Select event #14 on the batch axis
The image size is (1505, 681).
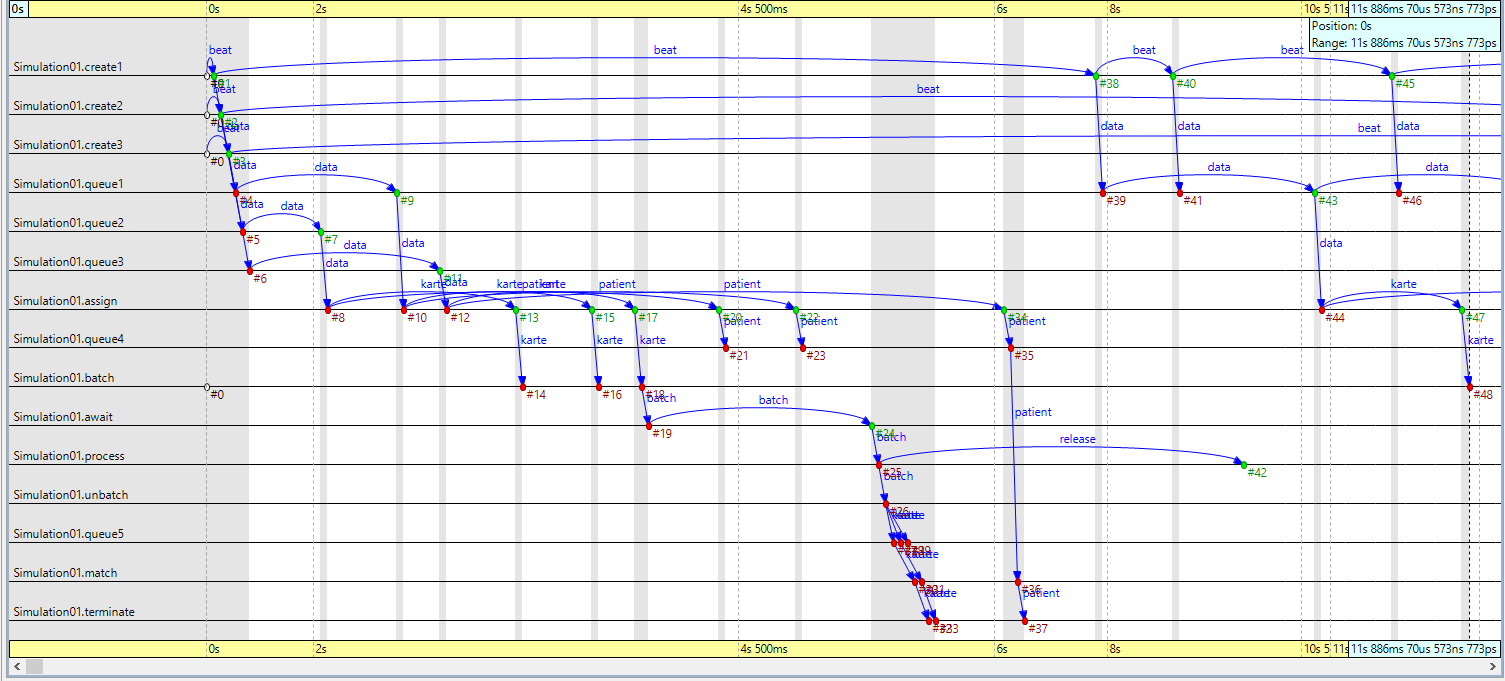click(x=523, y=387)
